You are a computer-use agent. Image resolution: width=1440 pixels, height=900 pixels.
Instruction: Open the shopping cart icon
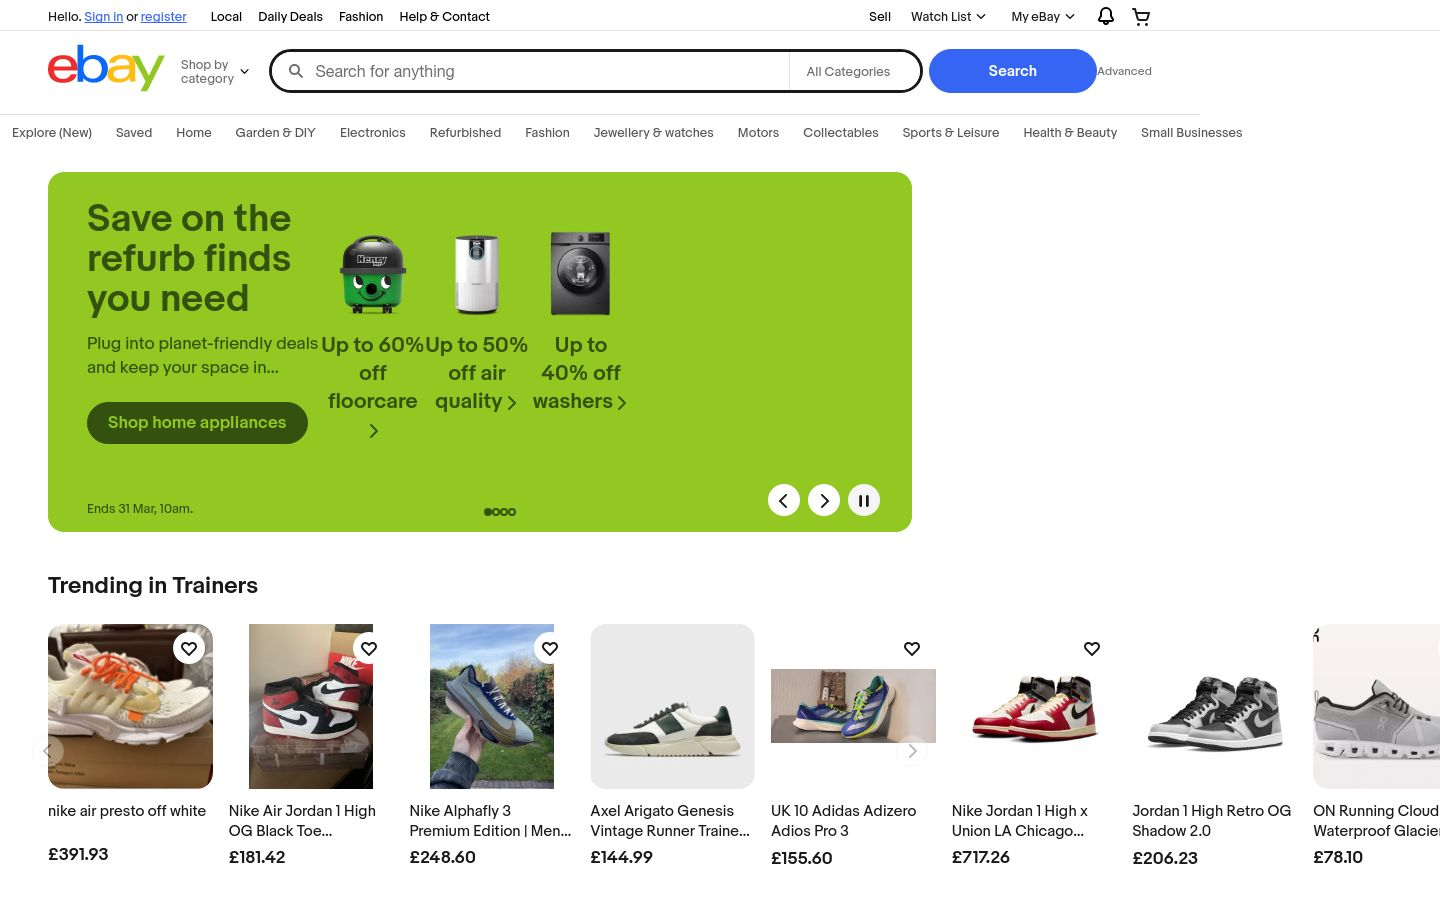point(1141,16)
